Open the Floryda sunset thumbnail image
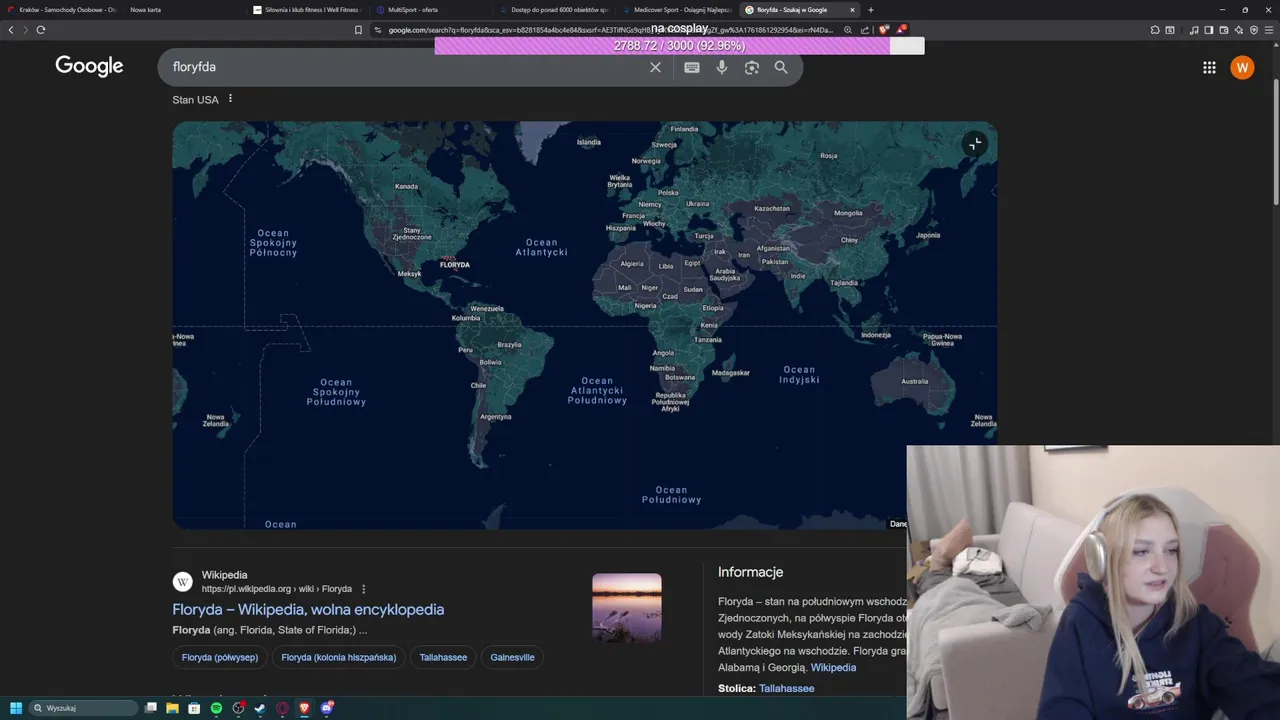This screenshot has width=1280, height=720. [x=627, y=607]
